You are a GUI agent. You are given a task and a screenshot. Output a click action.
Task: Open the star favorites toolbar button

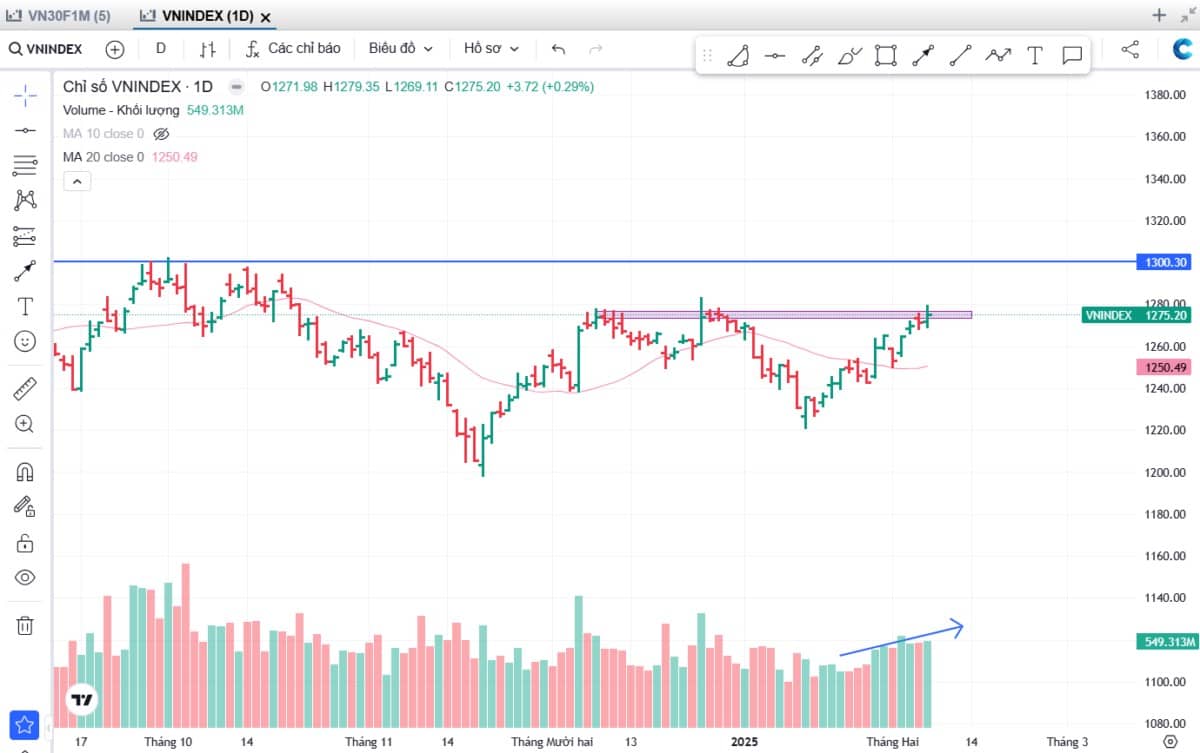tap(25, 724)
